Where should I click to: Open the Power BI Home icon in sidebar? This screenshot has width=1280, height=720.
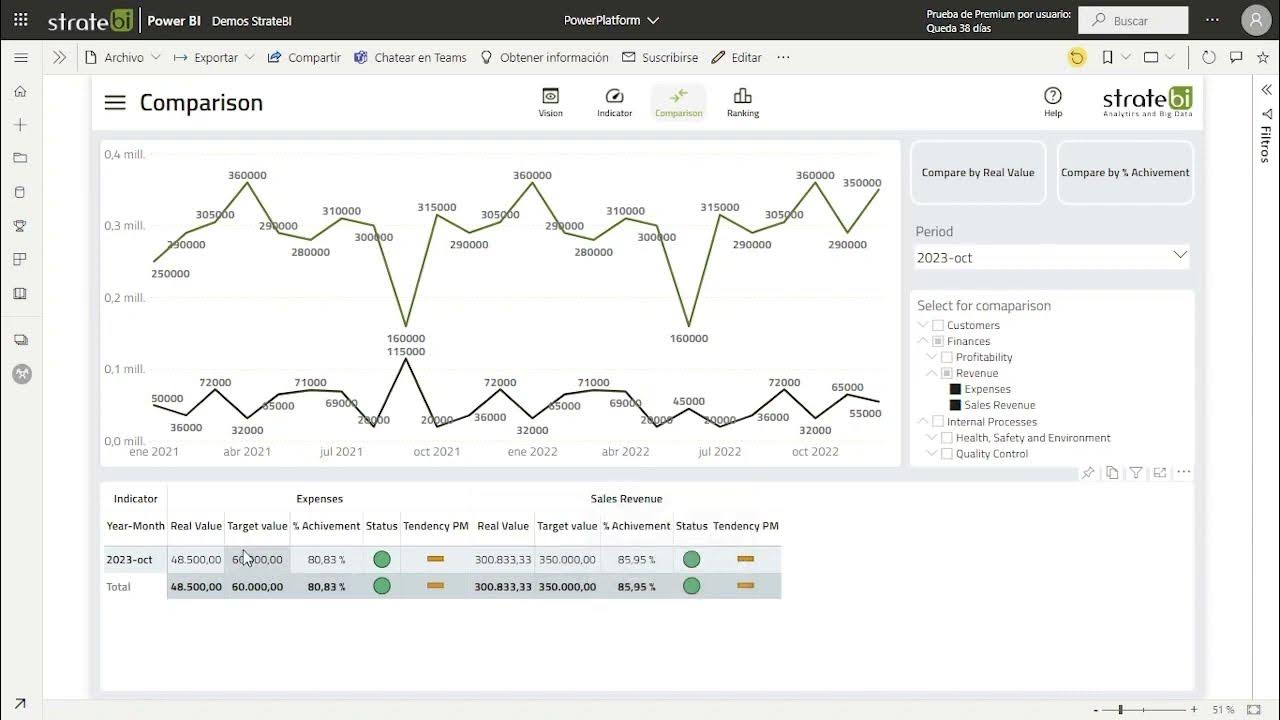point(20,91)
